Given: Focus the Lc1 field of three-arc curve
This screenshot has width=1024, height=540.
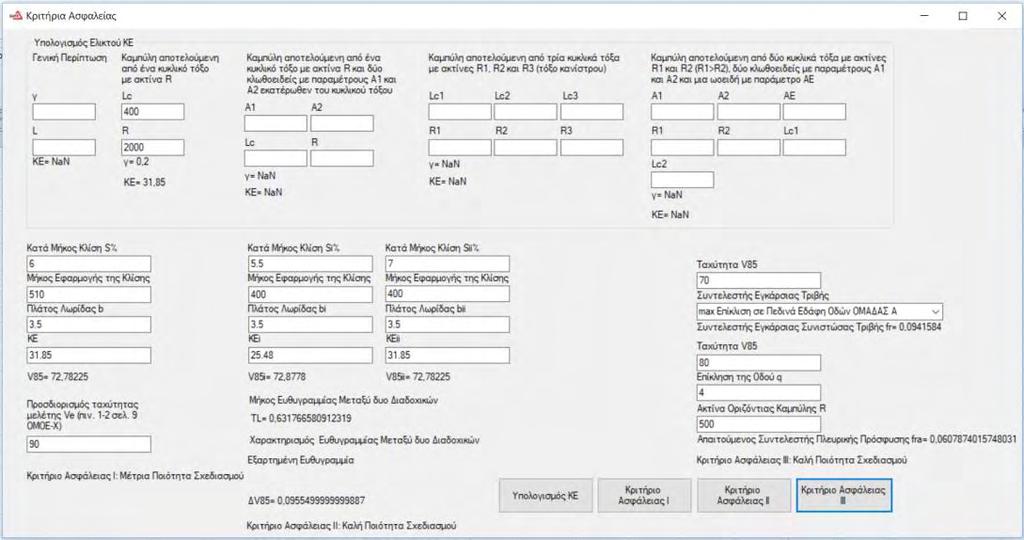Looking at the screenshot, I should [x=460, y=112].
